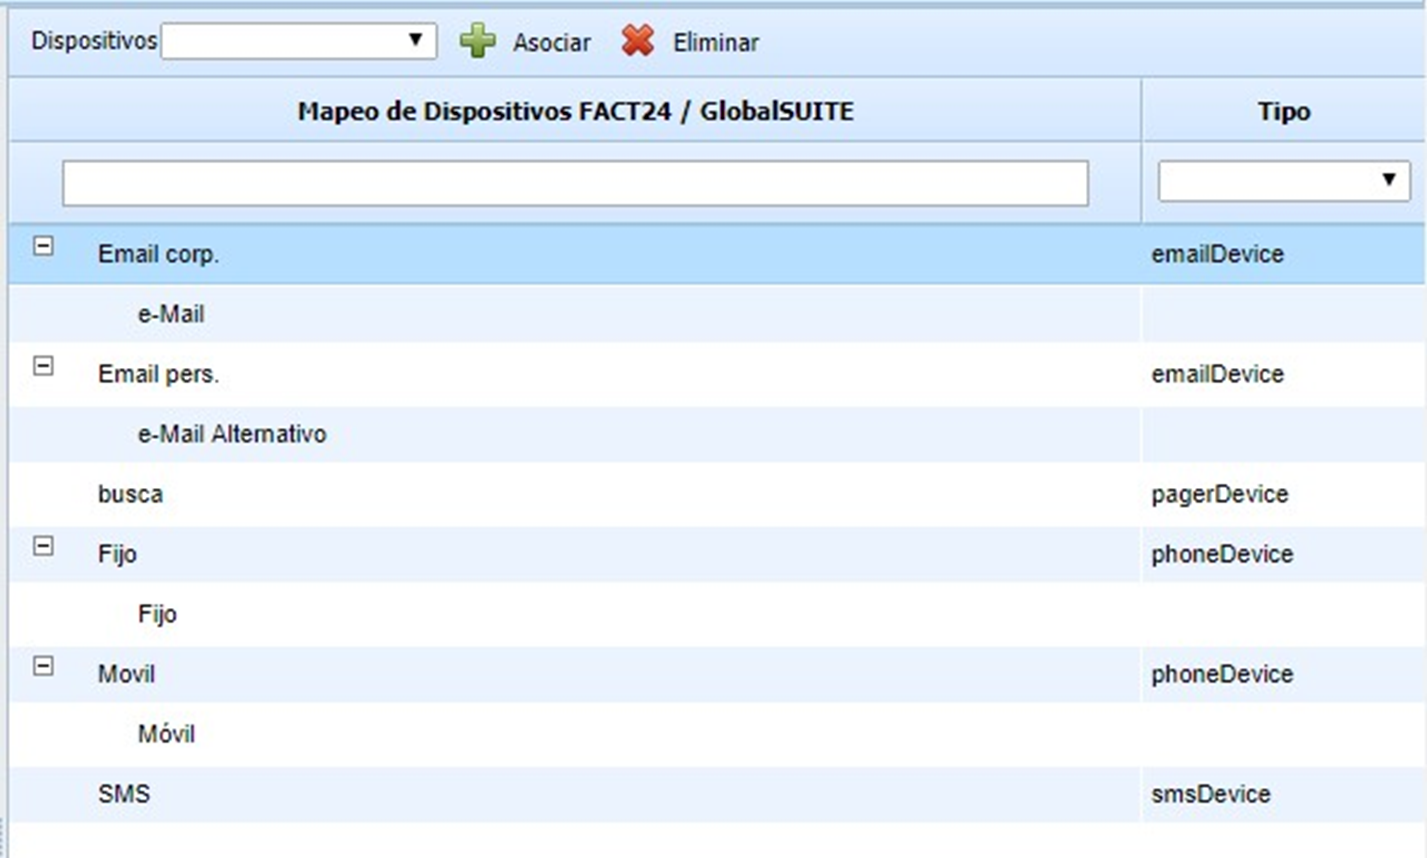Click the Mapeo de Dispositivos column header
1427x858 pixels.
pos(575,111)
